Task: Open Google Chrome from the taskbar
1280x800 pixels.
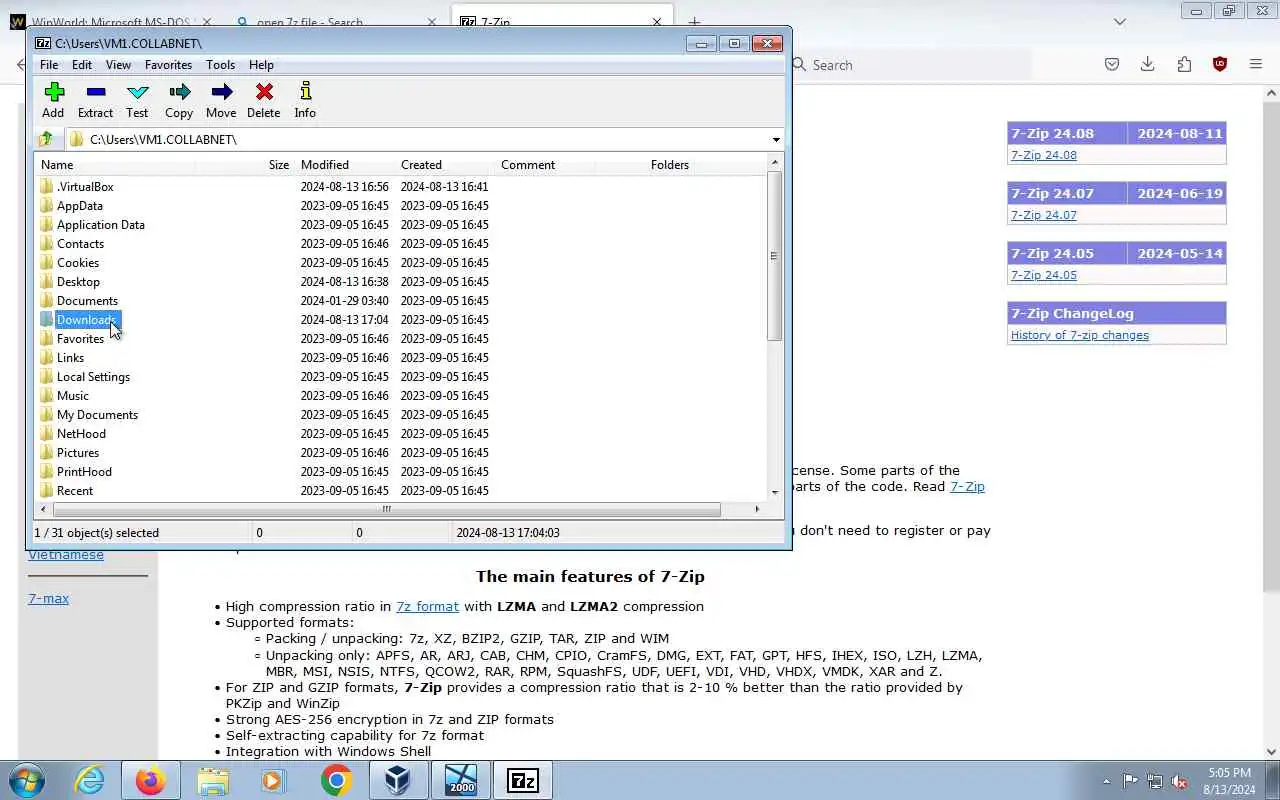Action: pos(336,780)
